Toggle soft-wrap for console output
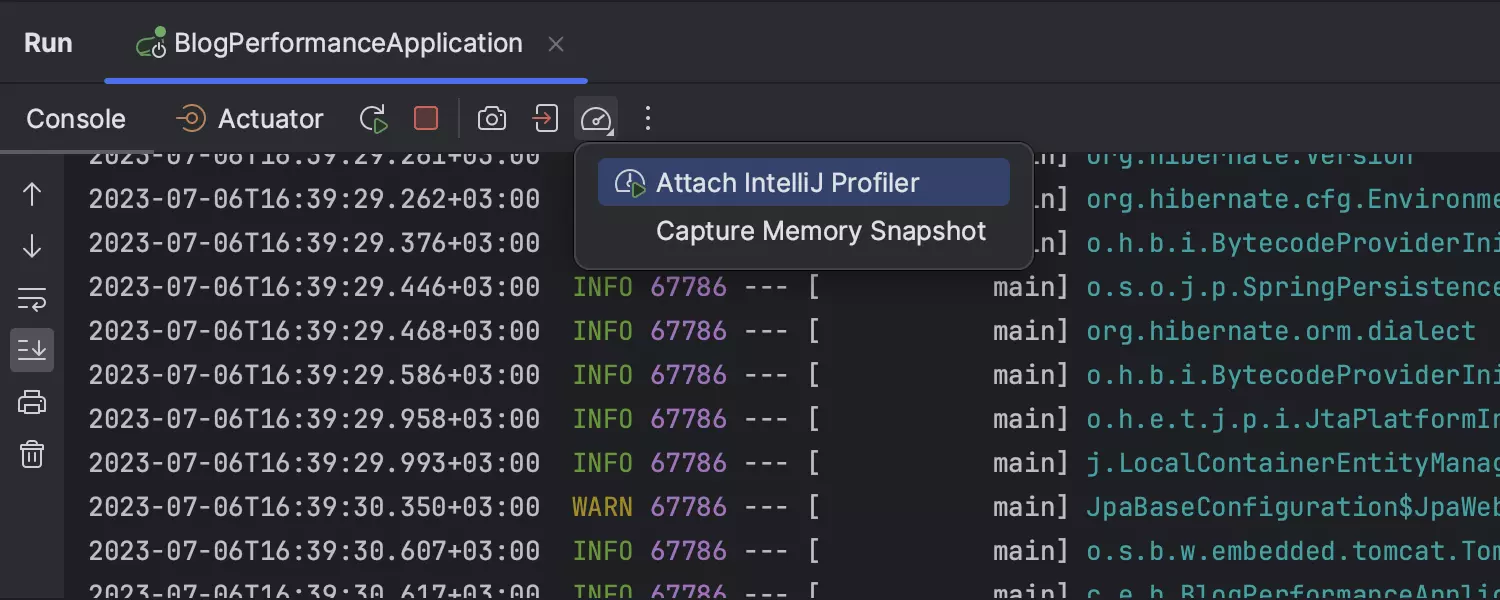The width and height of the screenshot is (1500, 600). 32,299
